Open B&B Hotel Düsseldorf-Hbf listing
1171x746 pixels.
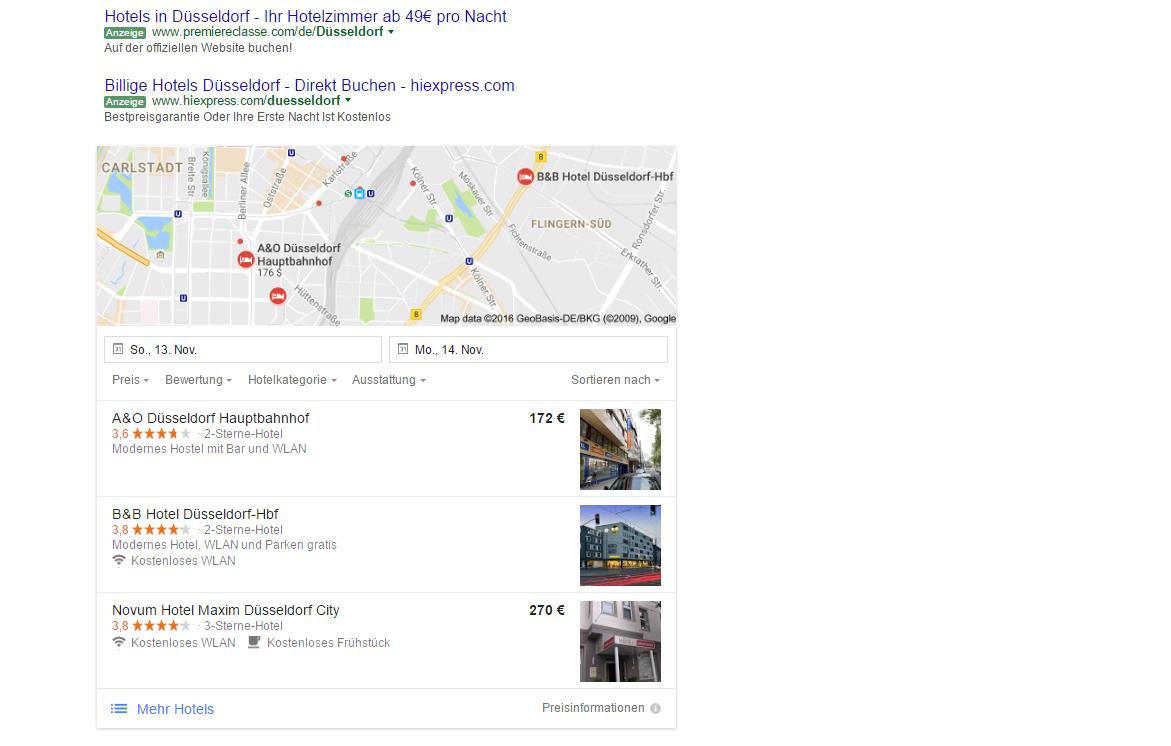[195, 515]
